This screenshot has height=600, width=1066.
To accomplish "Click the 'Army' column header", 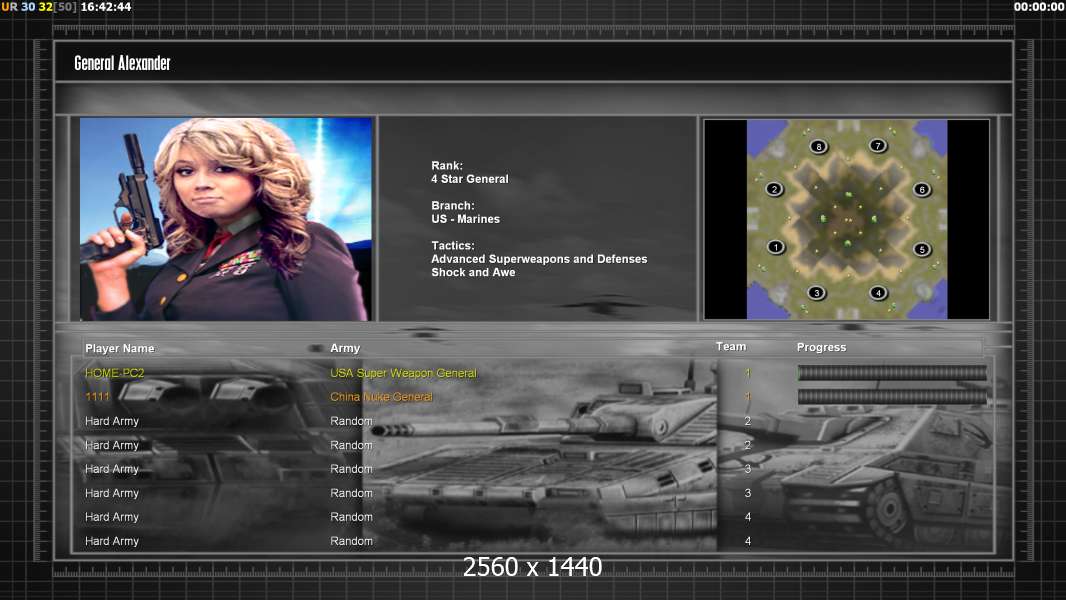I will tap(345, 348).
